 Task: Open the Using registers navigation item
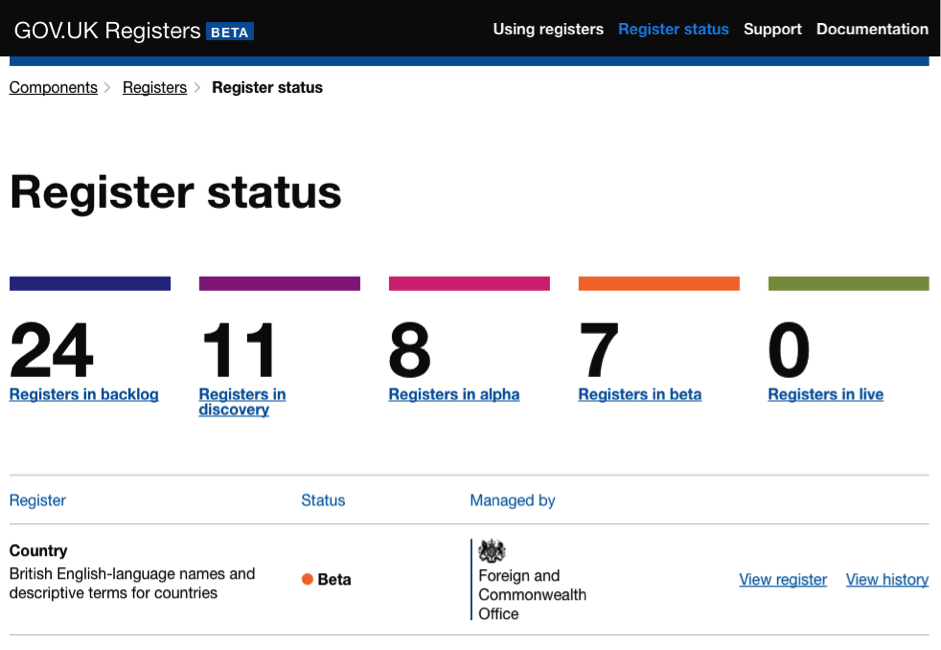pyautogui.click(x=548, y=29)
